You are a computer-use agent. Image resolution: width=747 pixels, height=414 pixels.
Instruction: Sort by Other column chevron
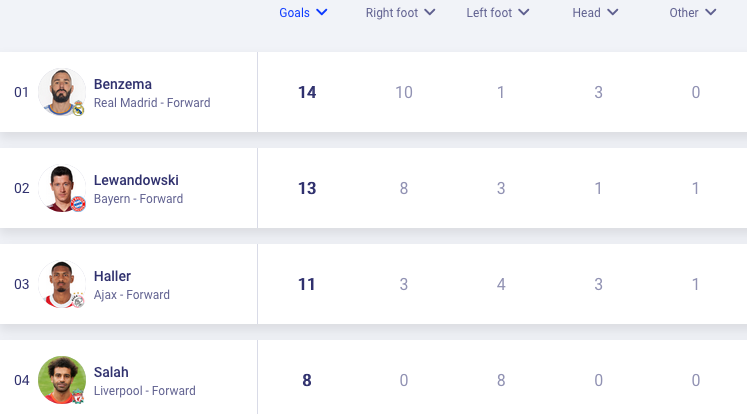pyautogui.click(x=711, y=13)
